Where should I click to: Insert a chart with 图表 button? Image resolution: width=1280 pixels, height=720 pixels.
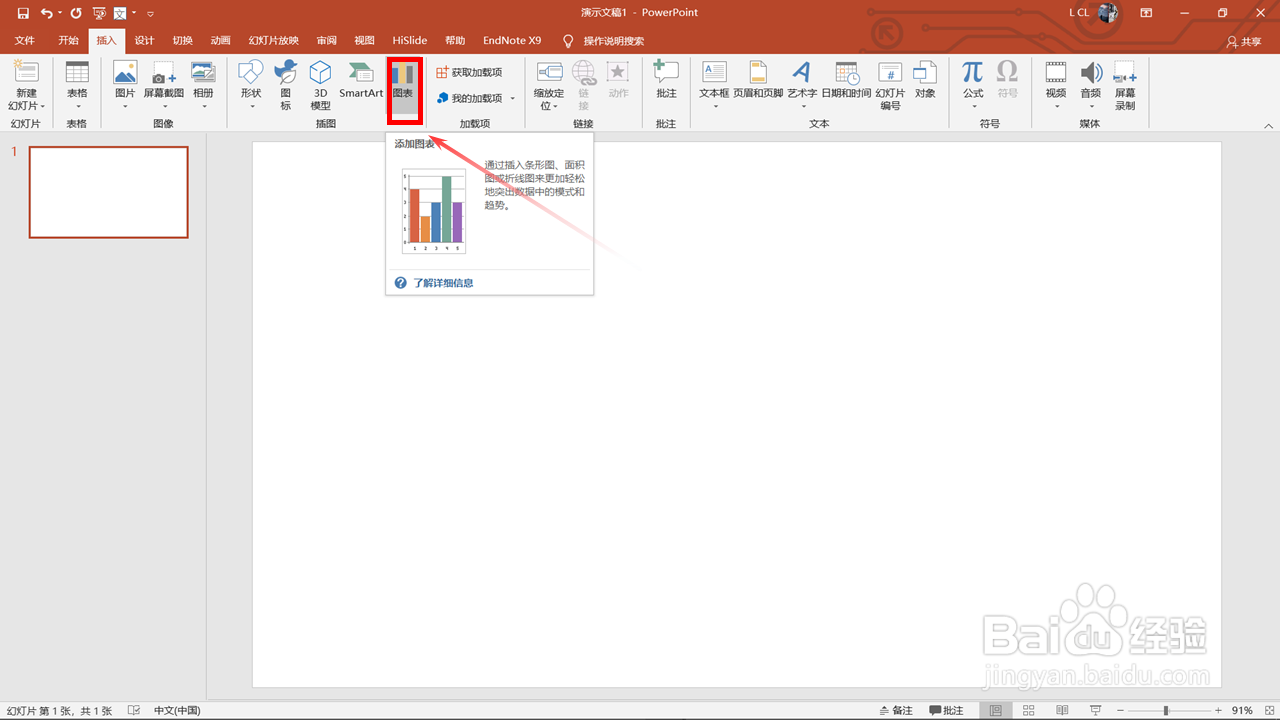click(x=403, y=83)
